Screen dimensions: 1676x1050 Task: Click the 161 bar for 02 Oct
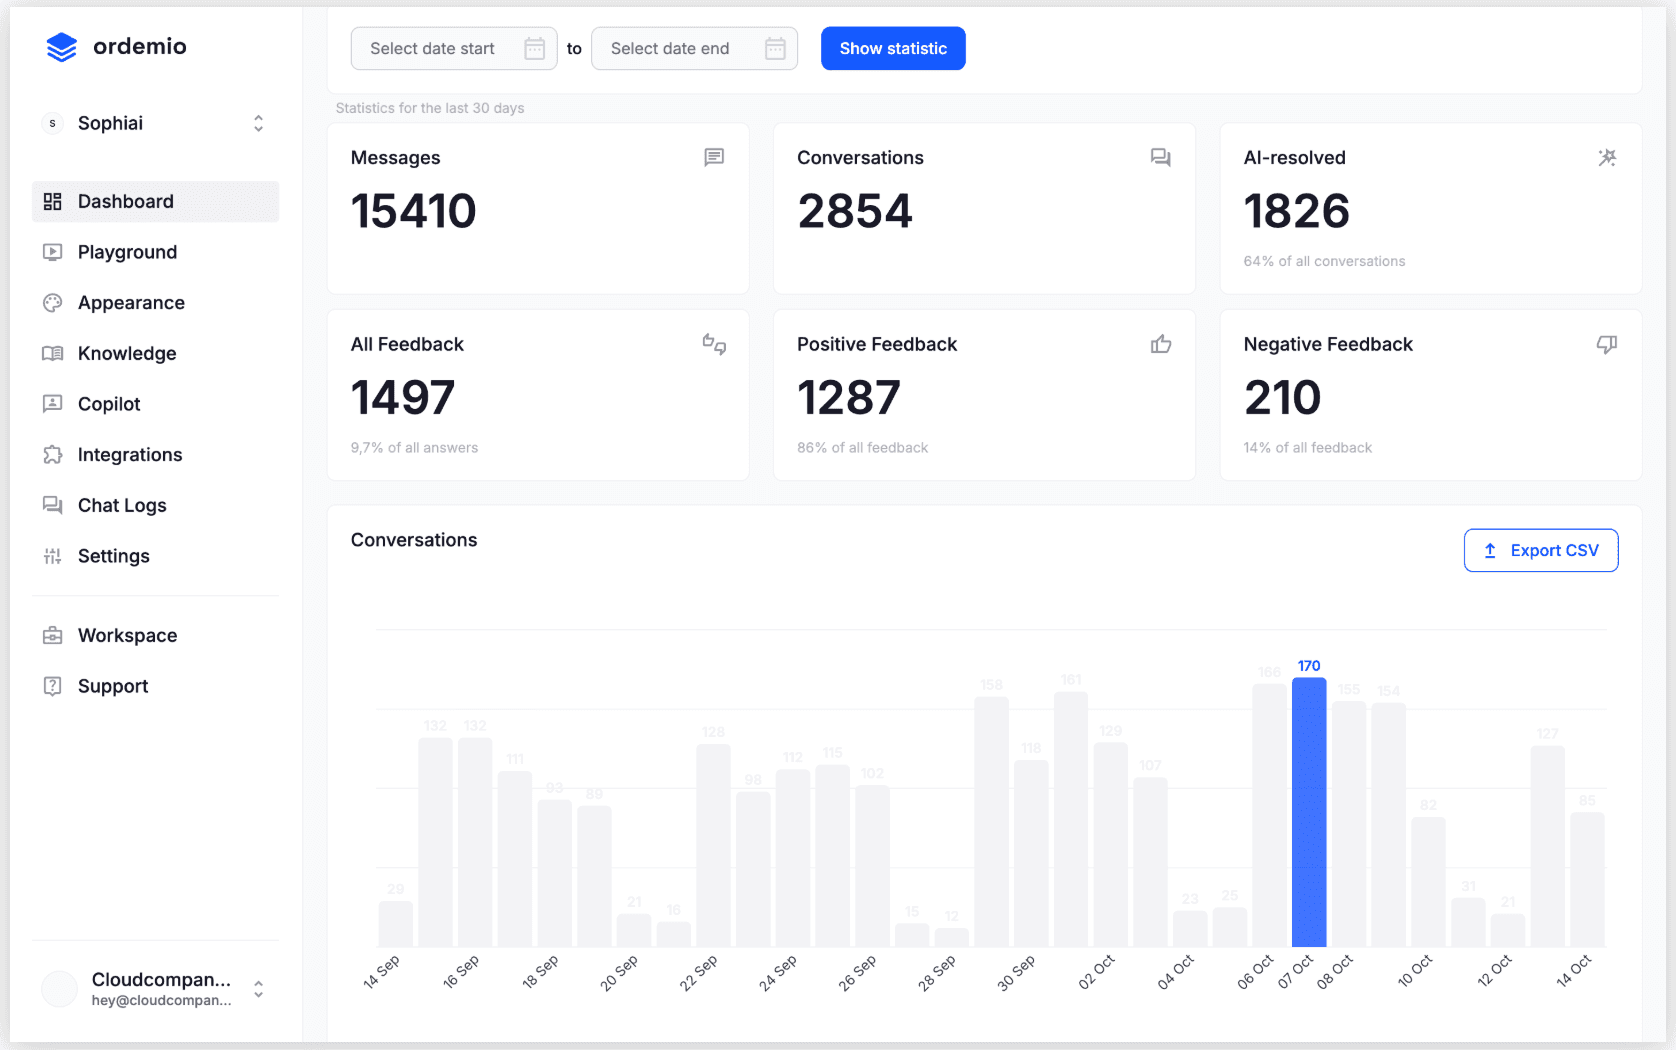[x=1071, y=819]
